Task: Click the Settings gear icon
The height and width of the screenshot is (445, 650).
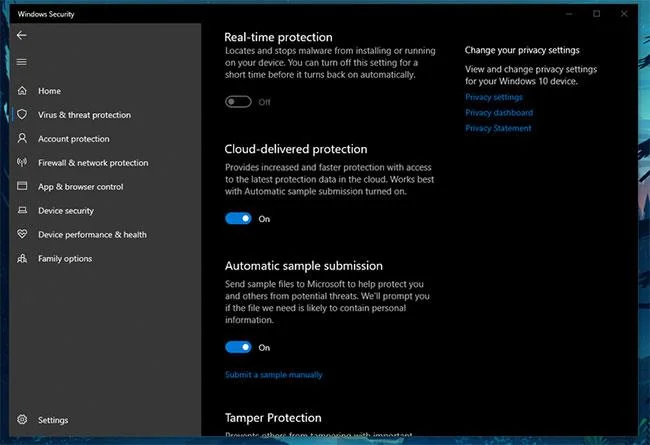Action: coord(22,419)
